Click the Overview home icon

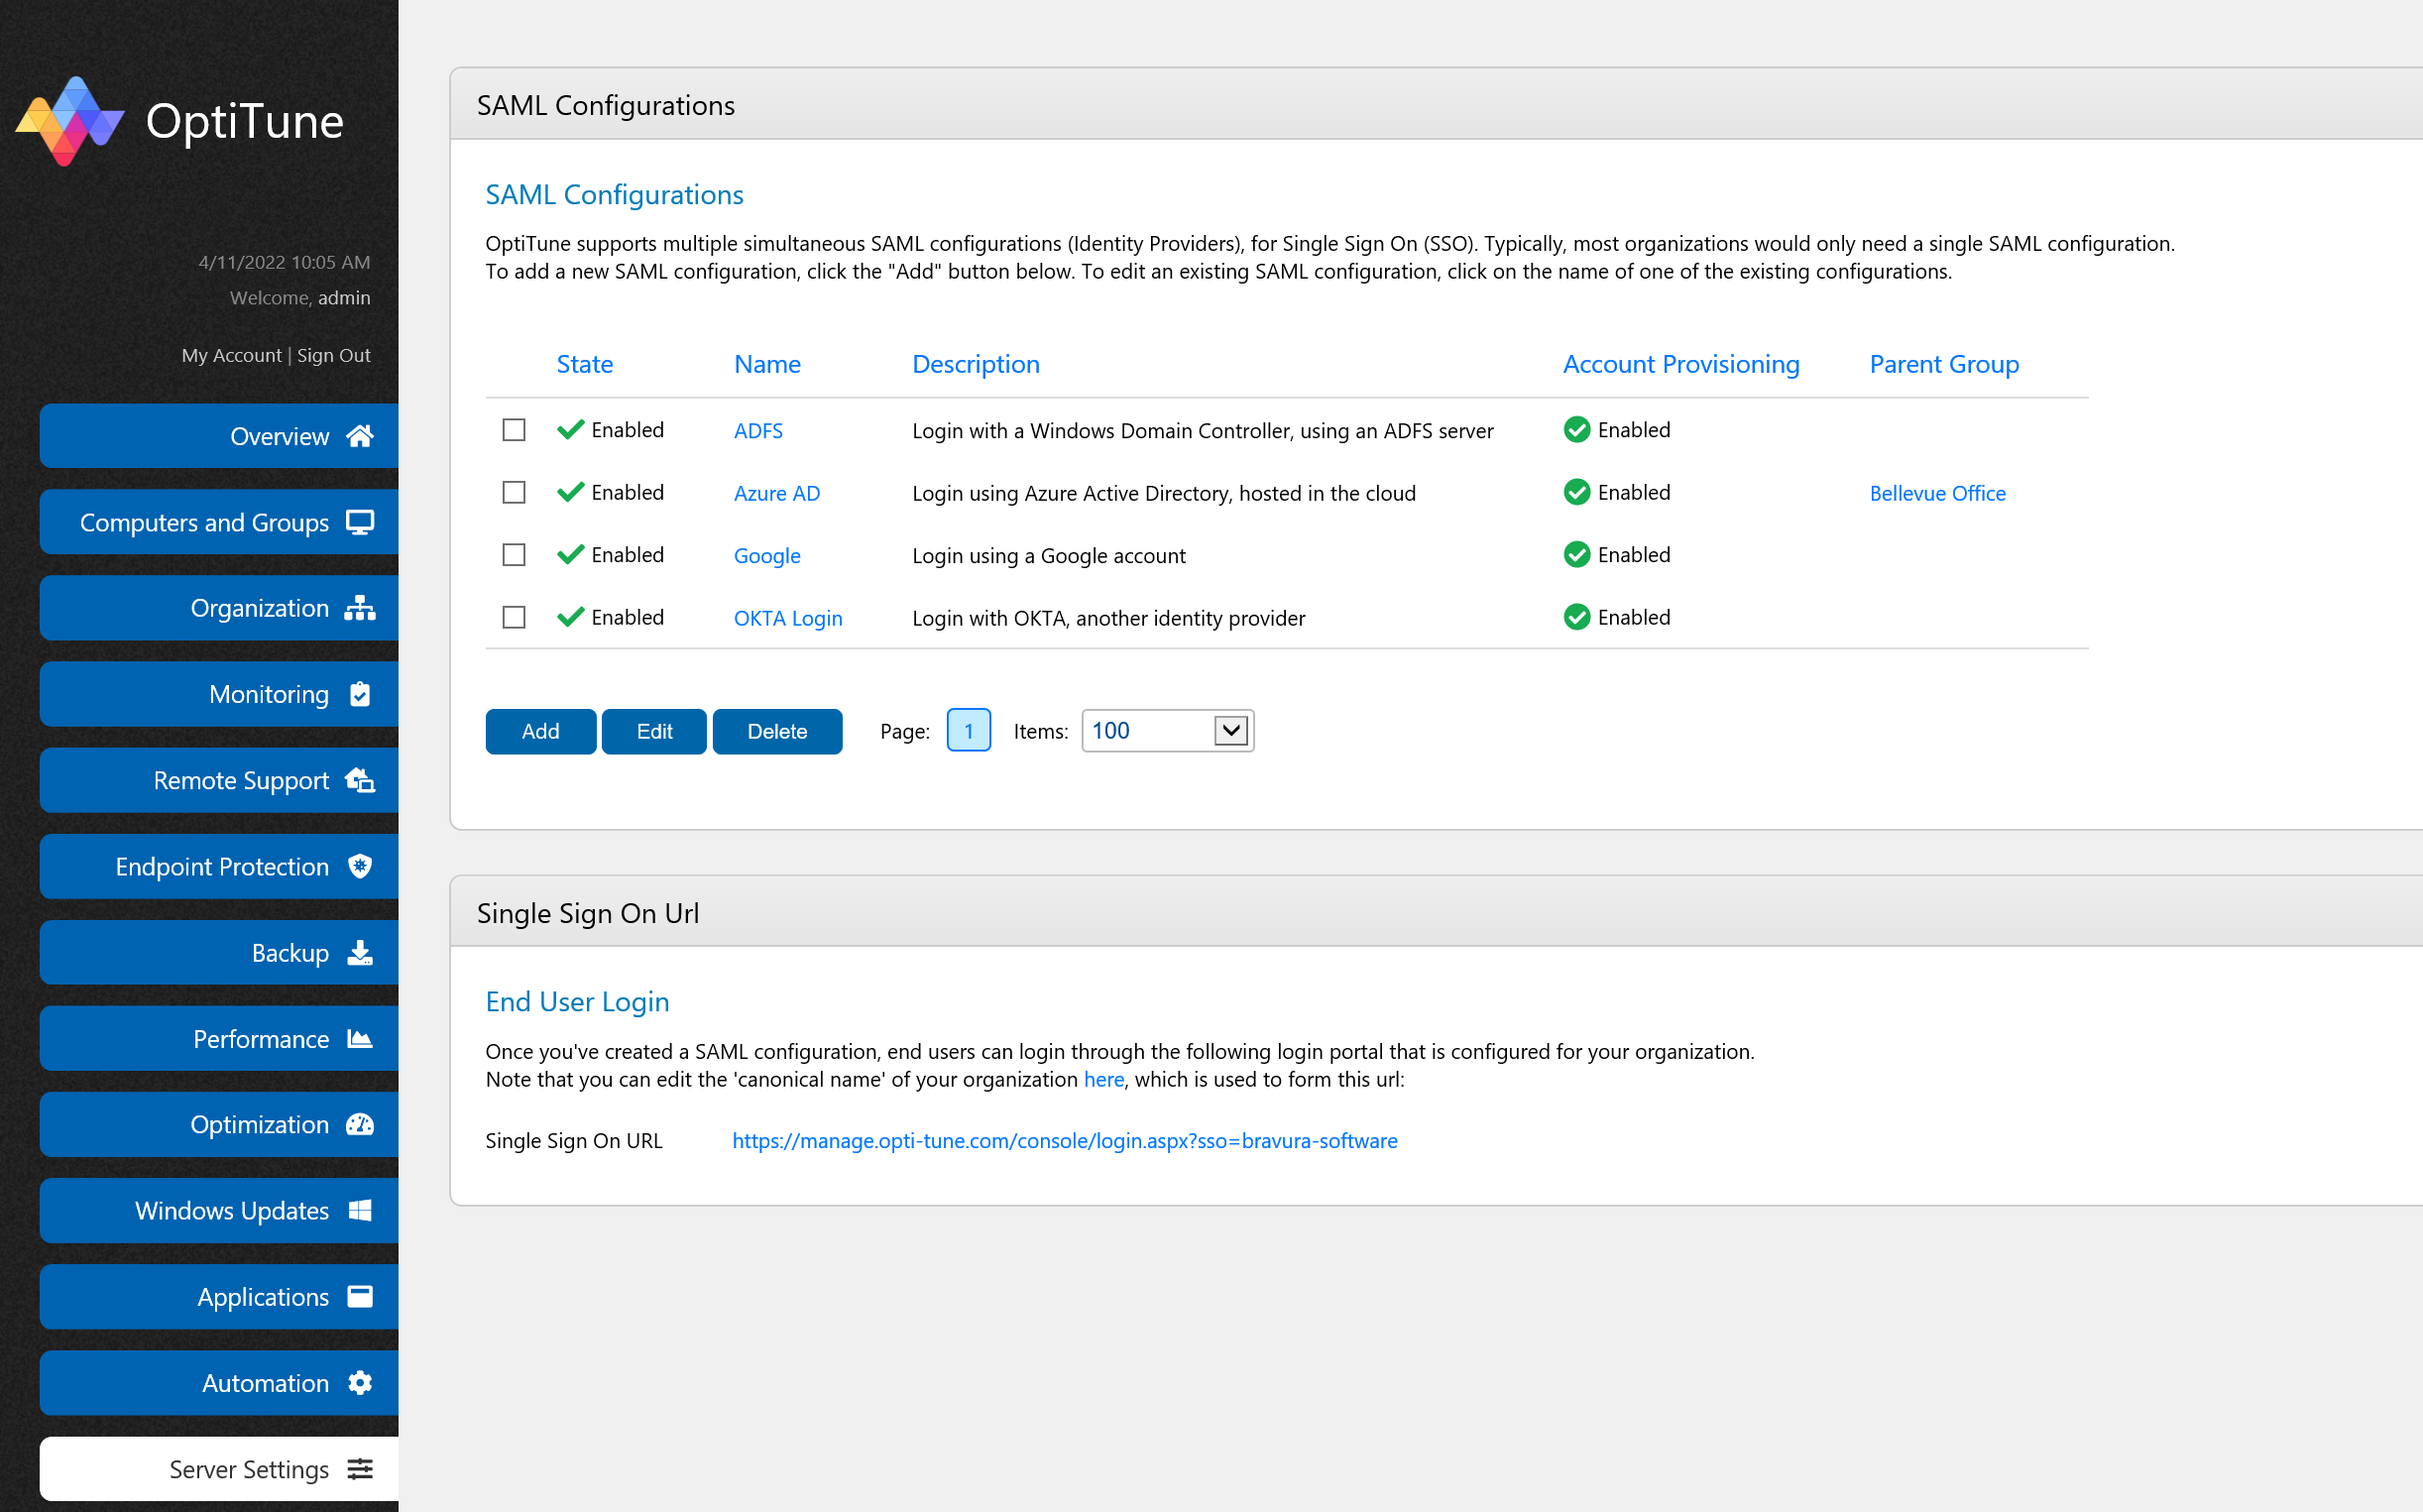(360, 436)
